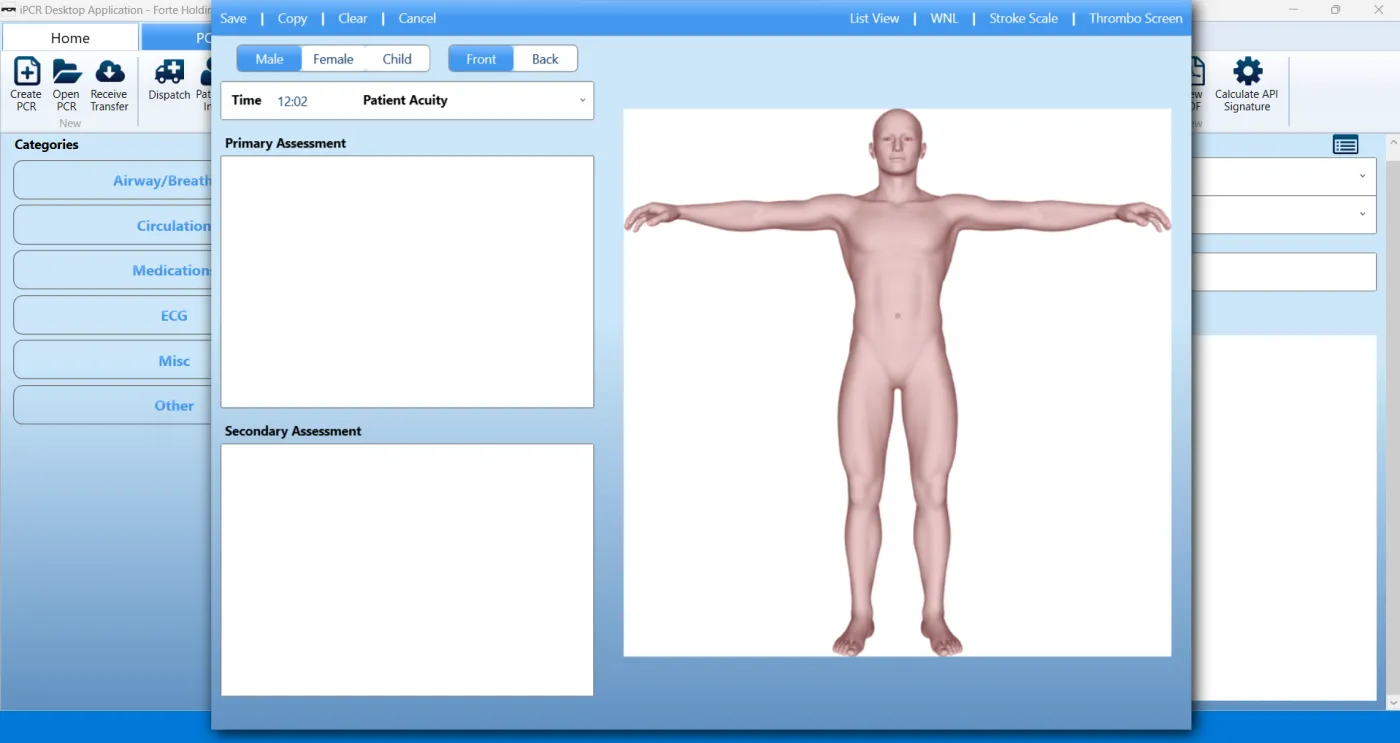
Task: Click the list icon above the right panel
Action: point(1345,145)
